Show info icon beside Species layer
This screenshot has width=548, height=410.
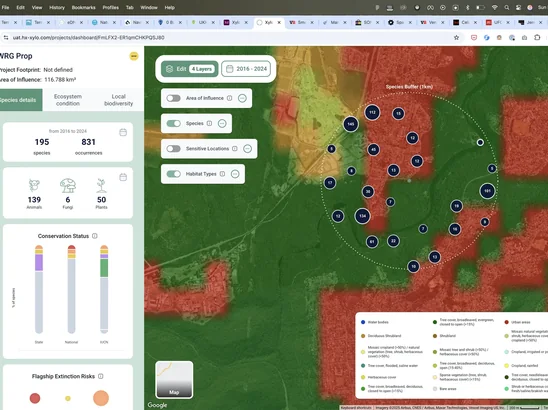point(209,123)
